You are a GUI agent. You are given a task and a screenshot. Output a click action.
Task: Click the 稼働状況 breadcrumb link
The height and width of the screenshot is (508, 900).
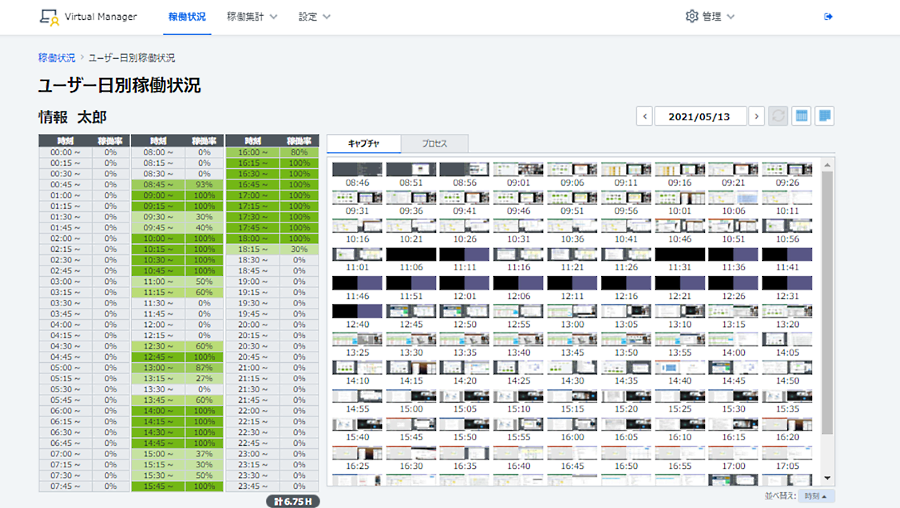click(x=56, y=57)
